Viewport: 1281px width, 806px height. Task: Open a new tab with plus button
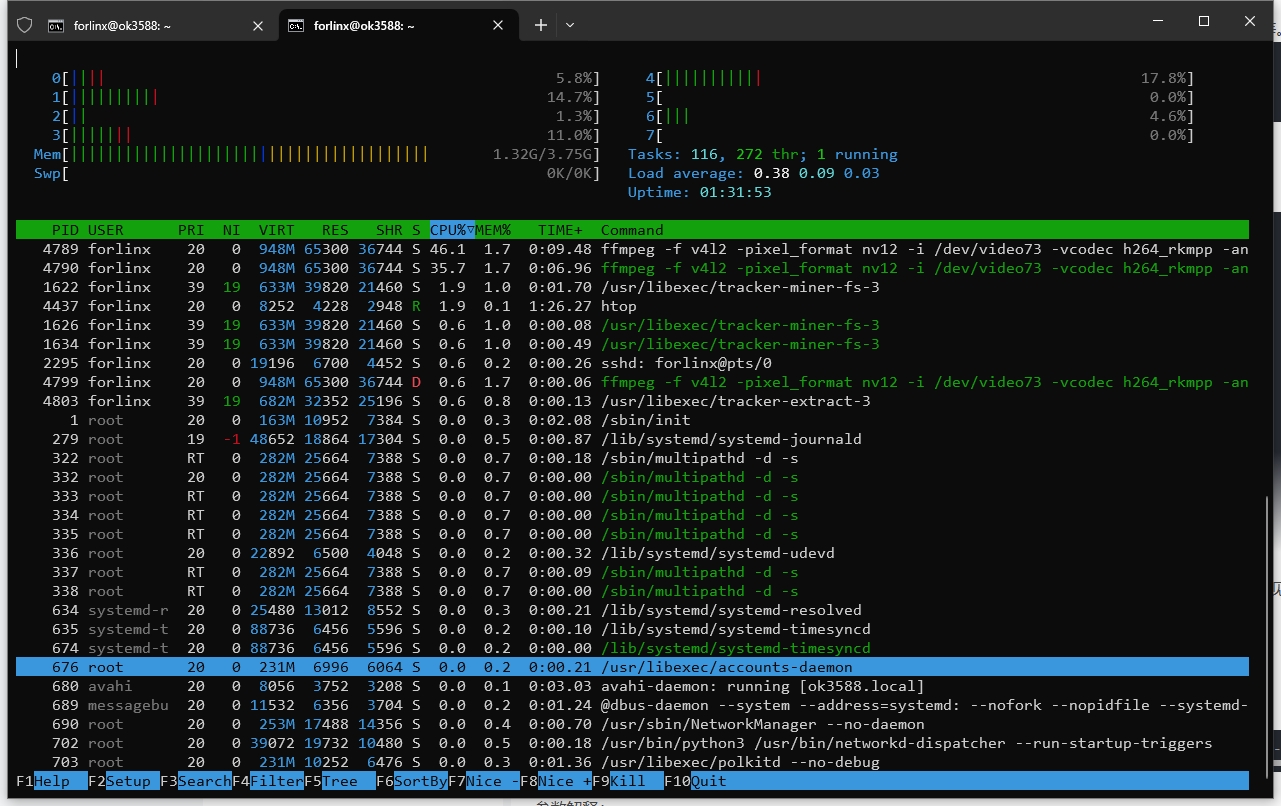(x=541, y=25)
